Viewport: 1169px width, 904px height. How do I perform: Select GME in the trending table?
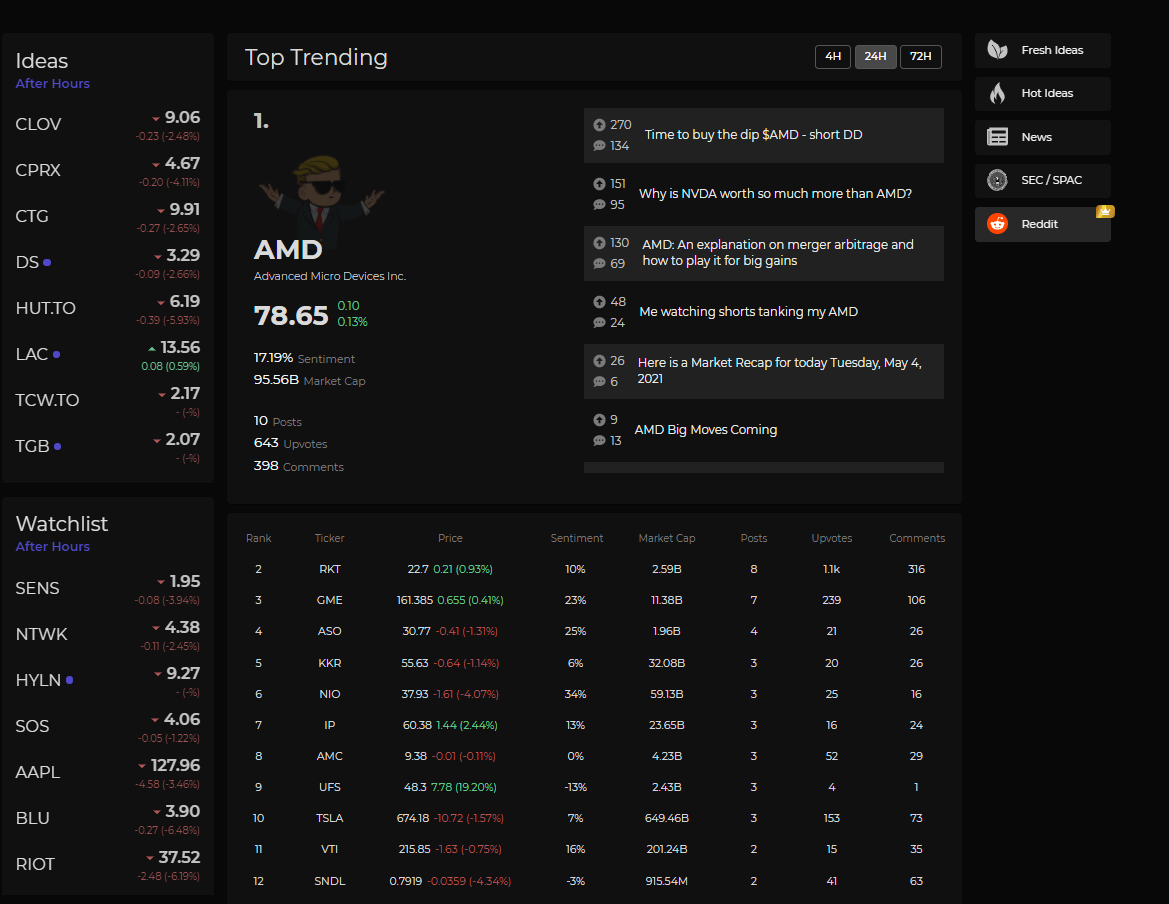[329, 600]
